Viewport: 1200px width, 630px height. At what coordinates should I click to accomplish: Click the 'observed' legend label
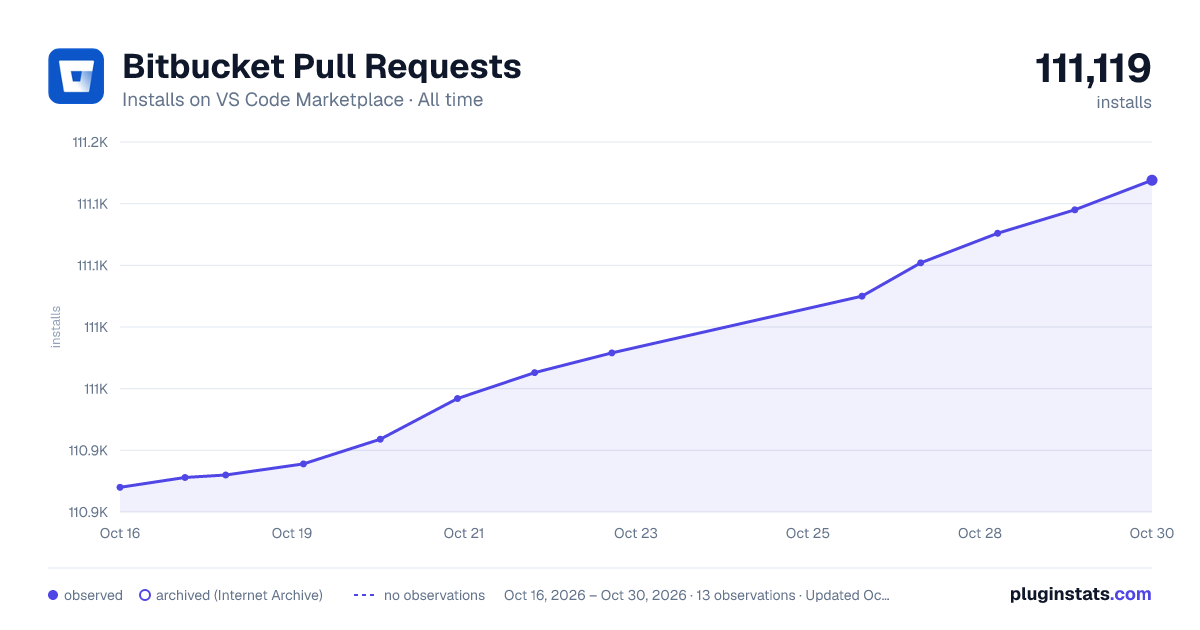[x=93, y=595]
